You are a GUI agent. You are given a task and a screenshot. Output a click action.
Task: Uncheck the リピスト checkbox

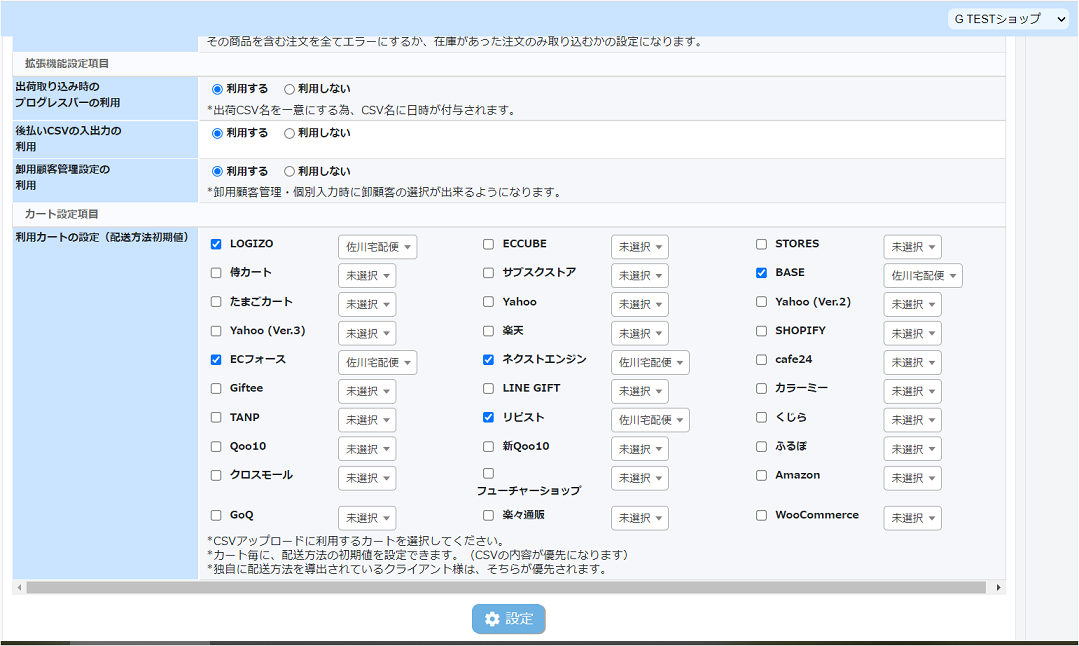(489, 418)
